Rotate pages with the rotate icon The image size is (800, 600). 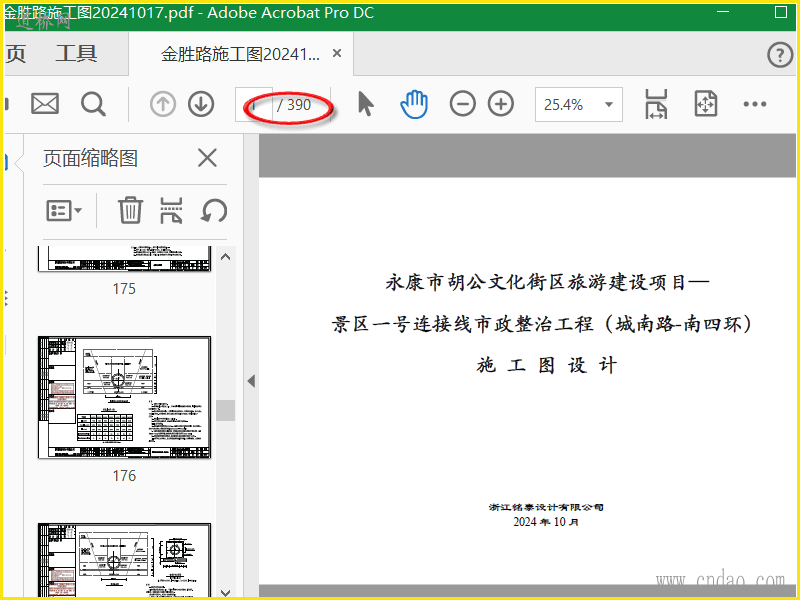[214, 210]
